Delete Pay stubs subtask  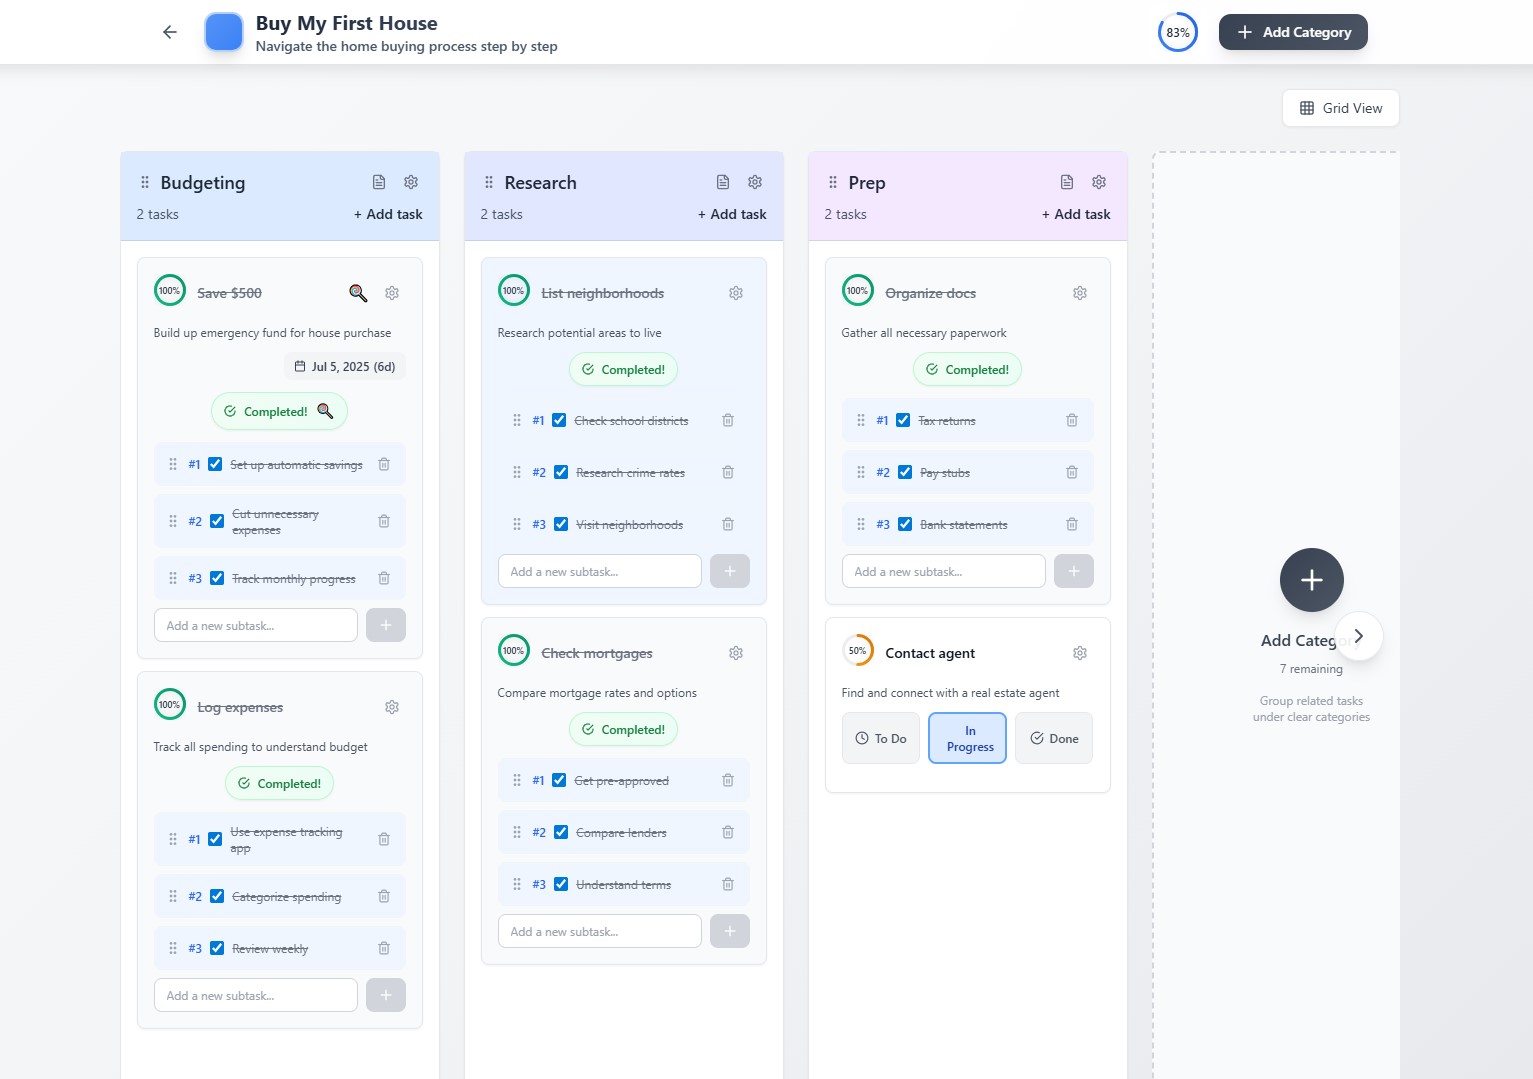(x=1072, y=472)
